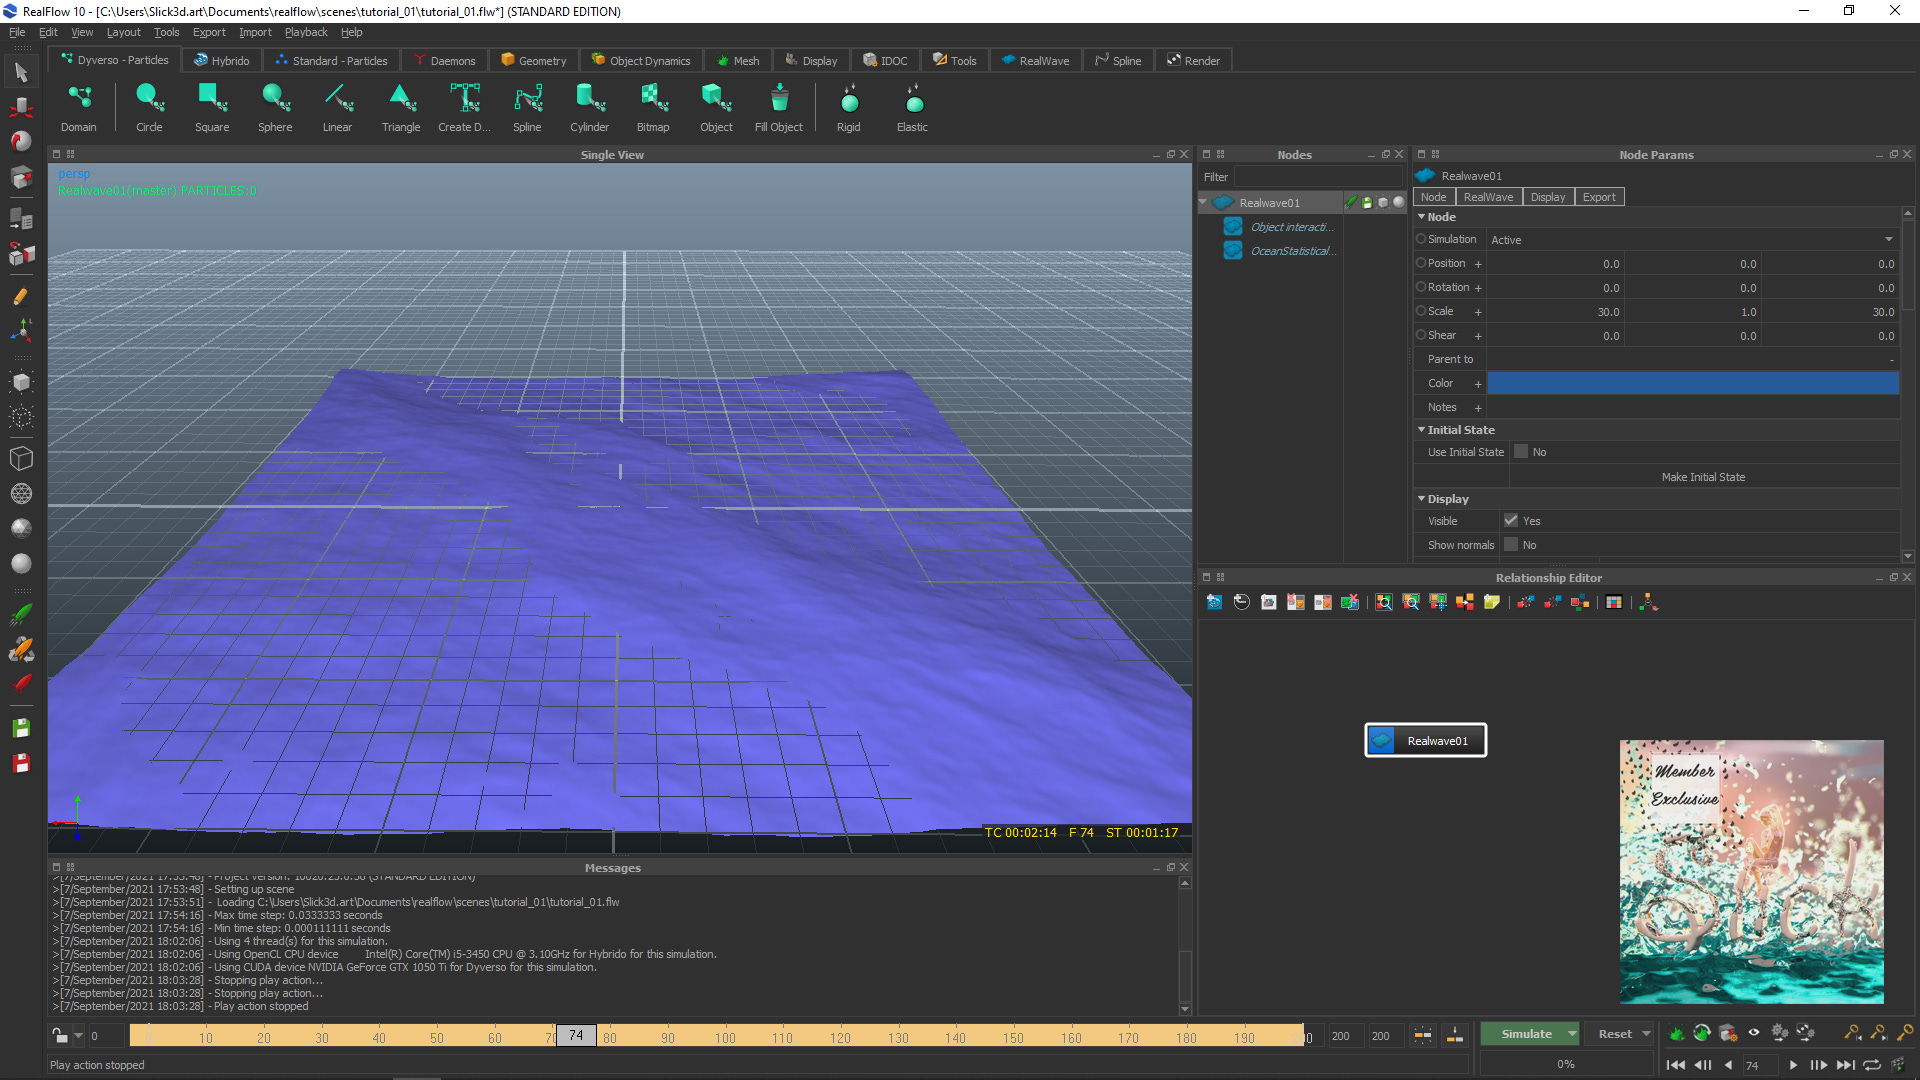Image resolution: width=1920 pixels, height=1080 pixels.
Task: Click the Shear animation radio circle
Action: (1421, 335)
